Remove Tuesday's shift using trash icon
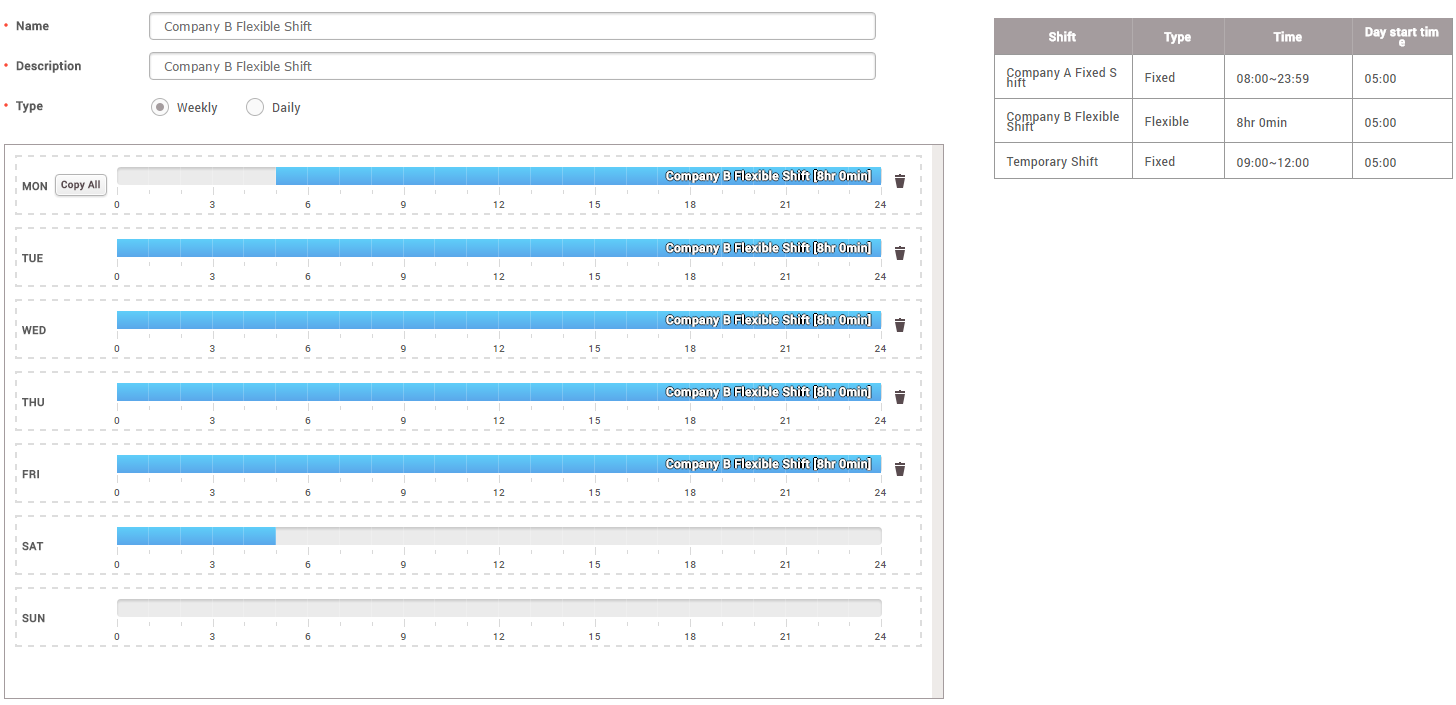Screen dimensions: 1456x705 (x=899, y=253)
